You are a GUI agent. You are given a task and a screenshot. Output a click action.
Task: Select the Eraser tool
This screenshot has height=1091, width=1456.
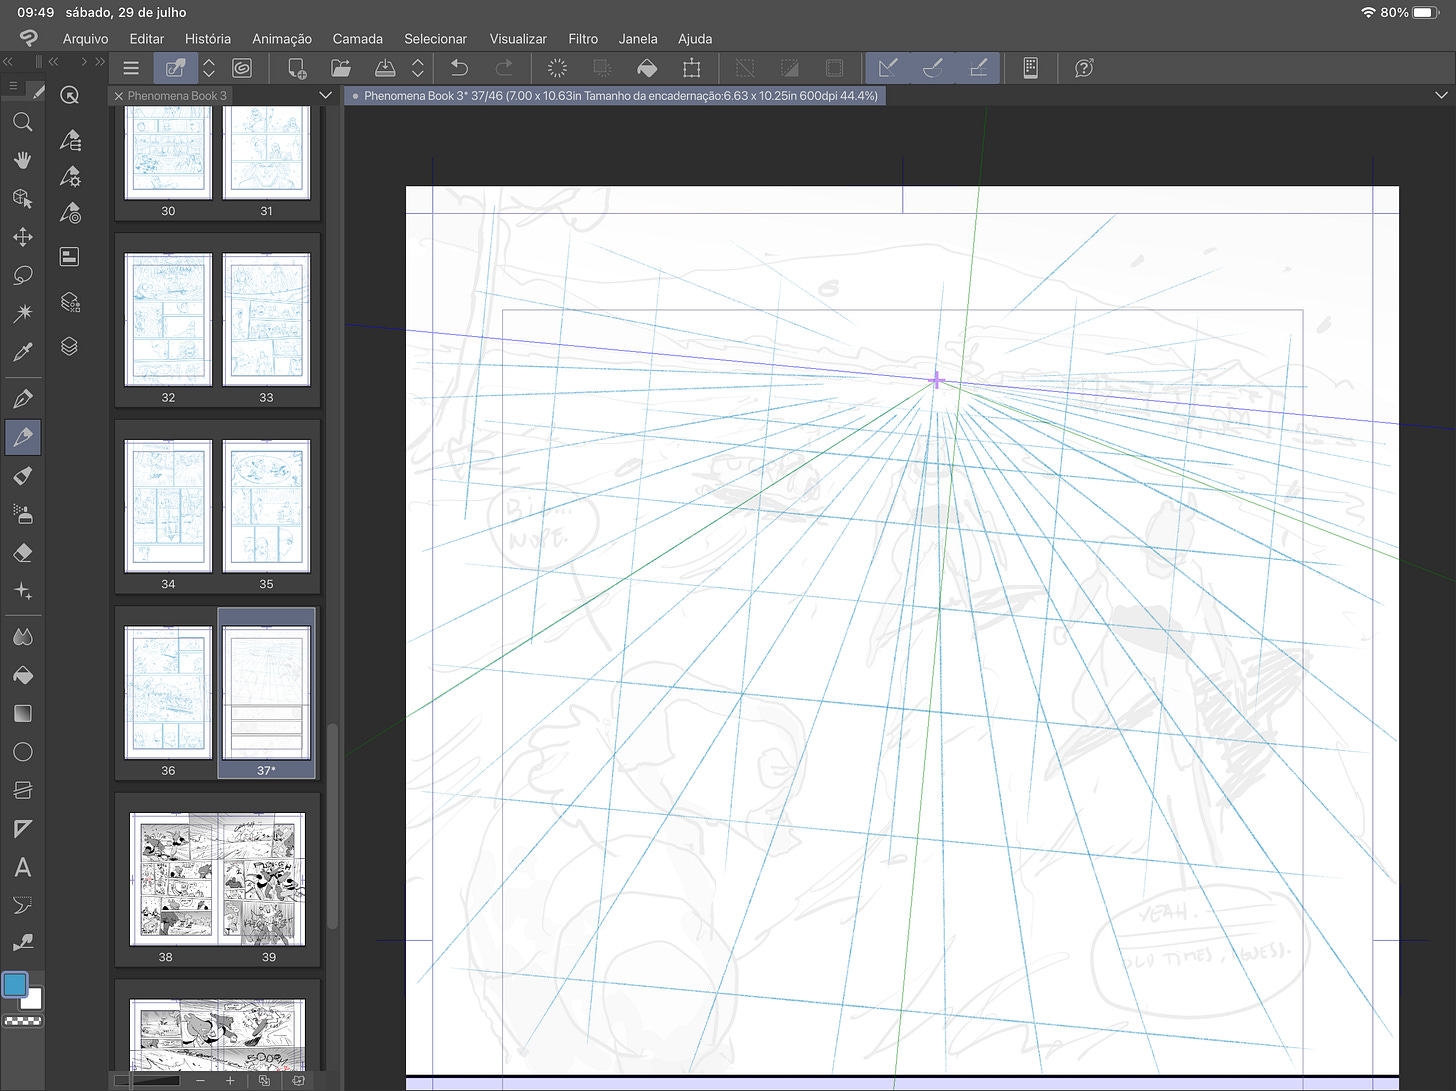[22, 553]
